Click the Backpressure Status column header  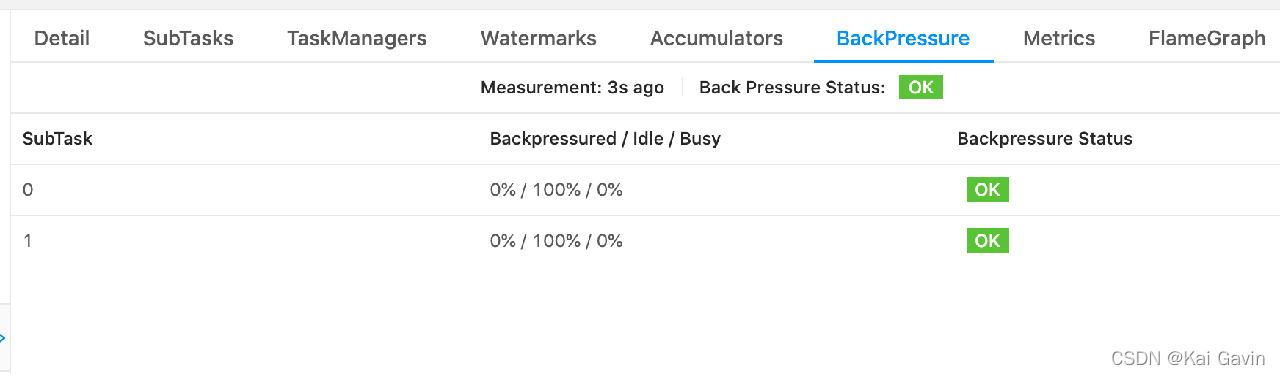(1045, 139)
